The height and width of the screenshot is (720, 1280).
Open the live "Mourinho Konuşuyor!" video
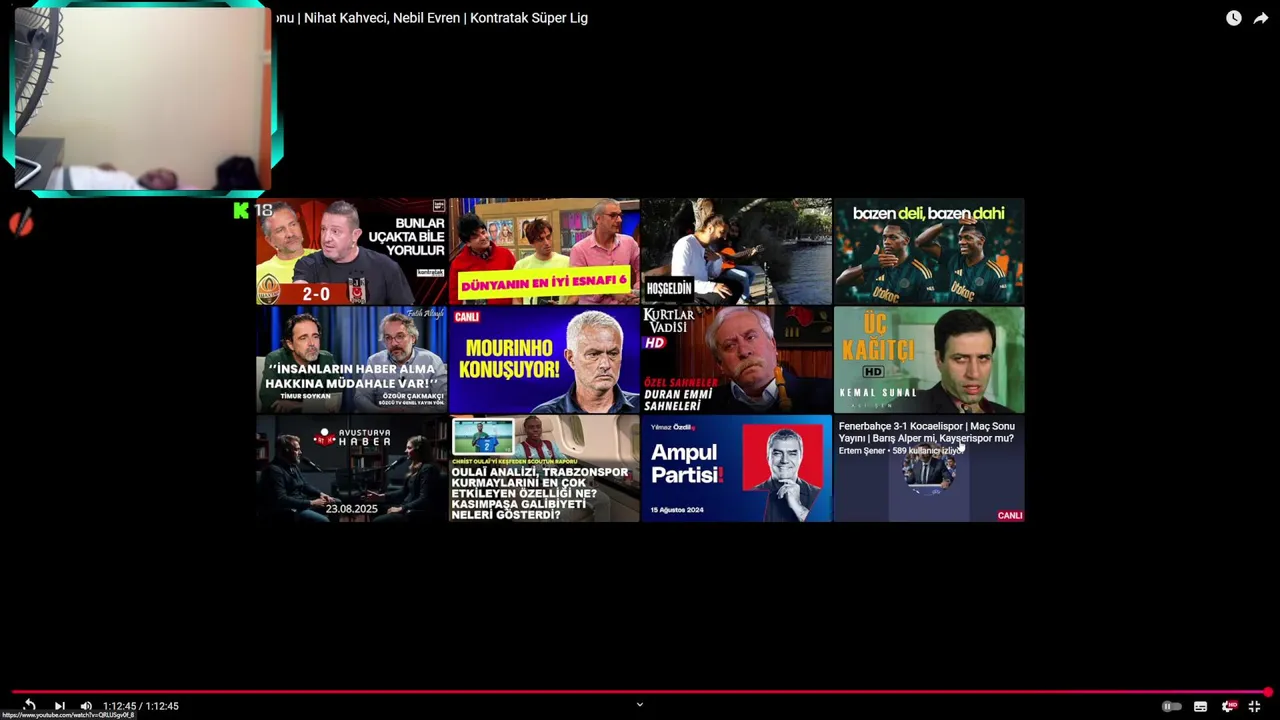[x=544, y=360]
